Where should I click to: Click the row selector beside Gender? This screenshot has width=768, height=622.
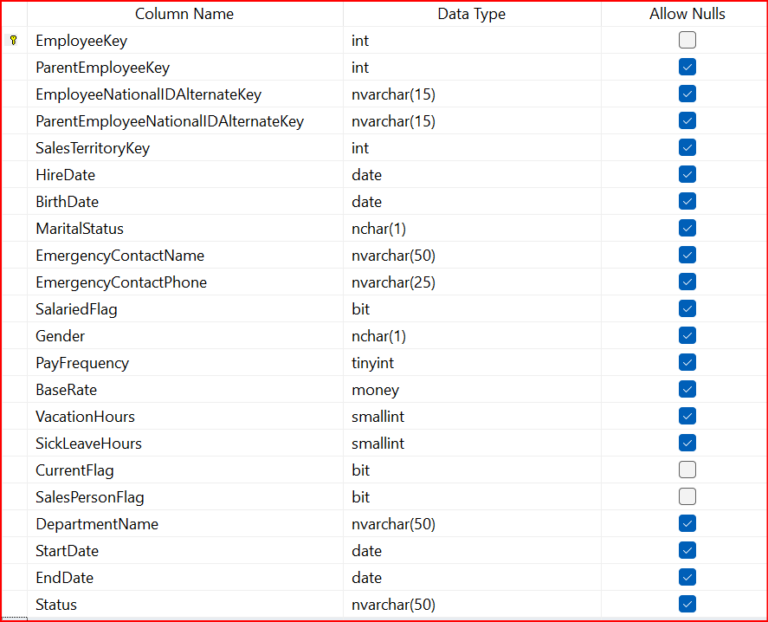click(15, 335)
